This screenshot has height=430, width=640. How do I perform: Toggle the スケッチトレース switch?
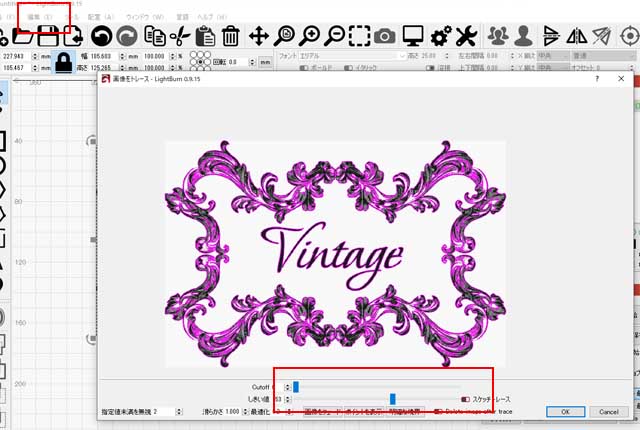465,399
